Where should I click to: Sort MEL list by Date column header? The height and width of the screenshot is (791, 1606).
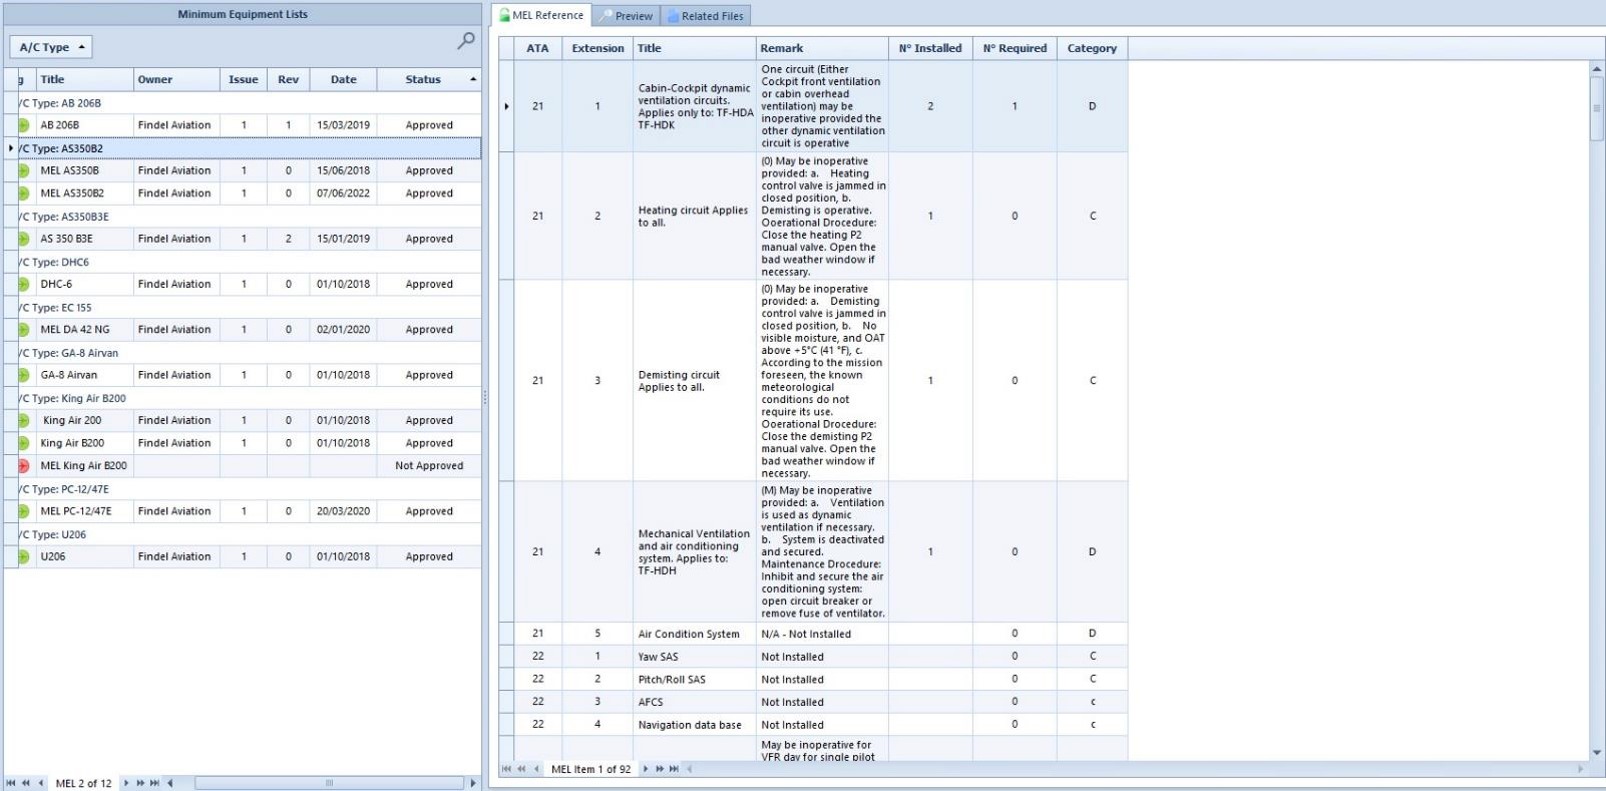(x=343, y=79)
